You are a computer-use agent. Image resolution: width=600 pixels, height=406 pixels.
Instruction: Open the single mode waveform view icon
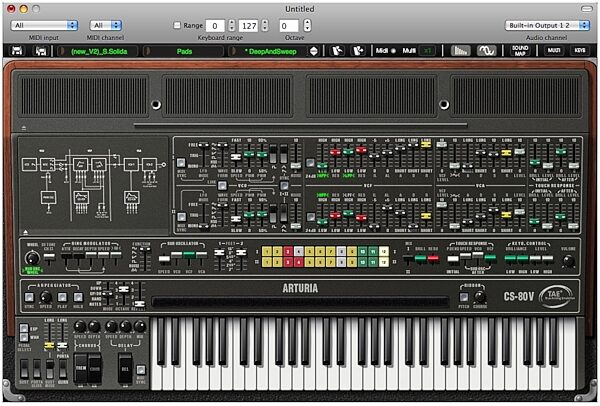click(x=486, y=51)
